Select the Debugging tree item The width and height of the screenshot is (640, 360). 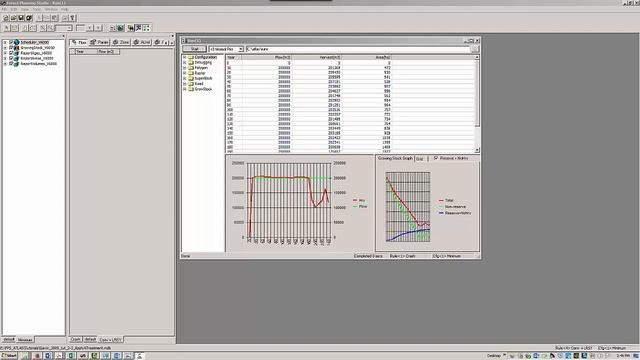coord(203,62)
